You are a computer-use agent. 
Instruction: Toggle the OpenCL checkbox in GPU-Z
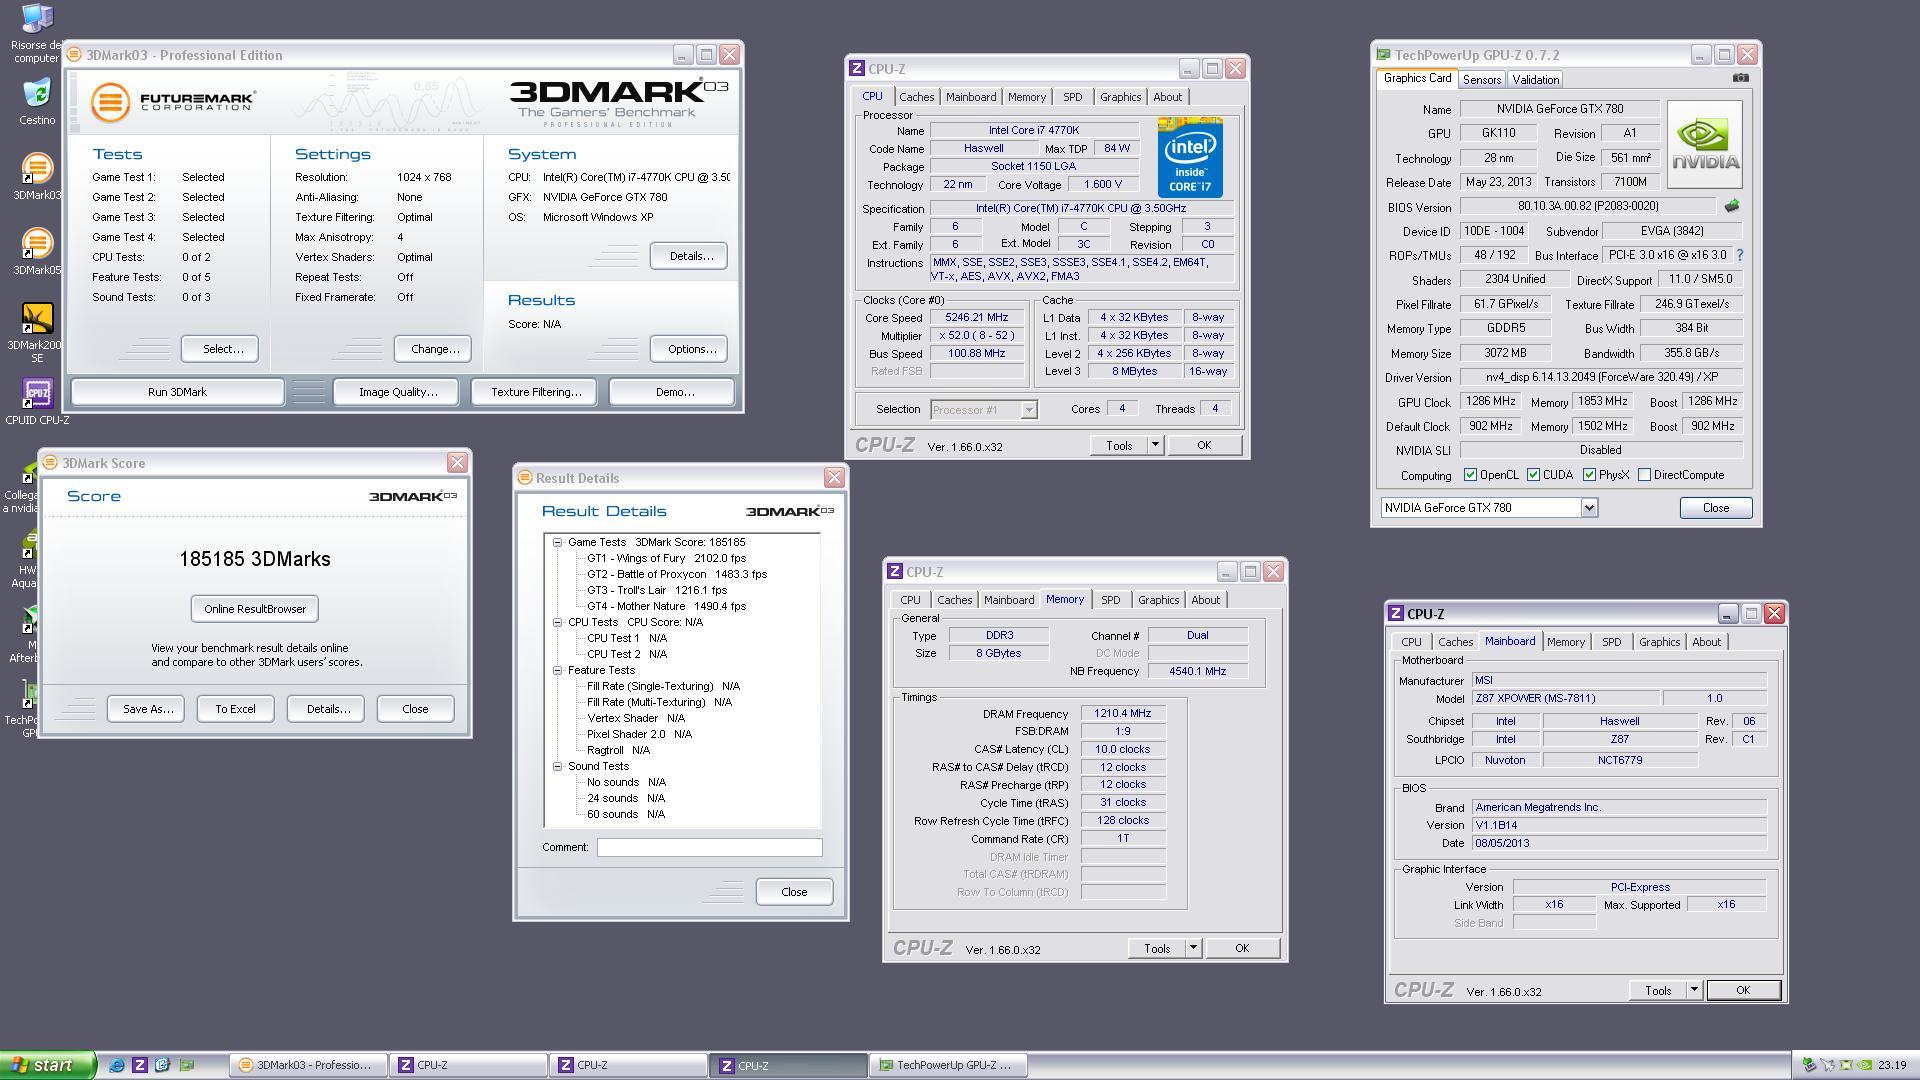[1470, 475]
